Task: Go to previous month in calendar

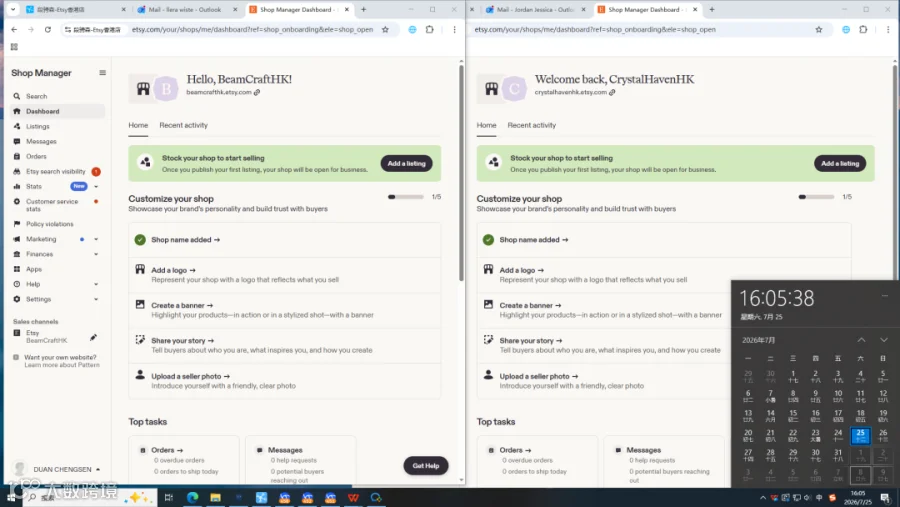Action: [x=861, y=340]
